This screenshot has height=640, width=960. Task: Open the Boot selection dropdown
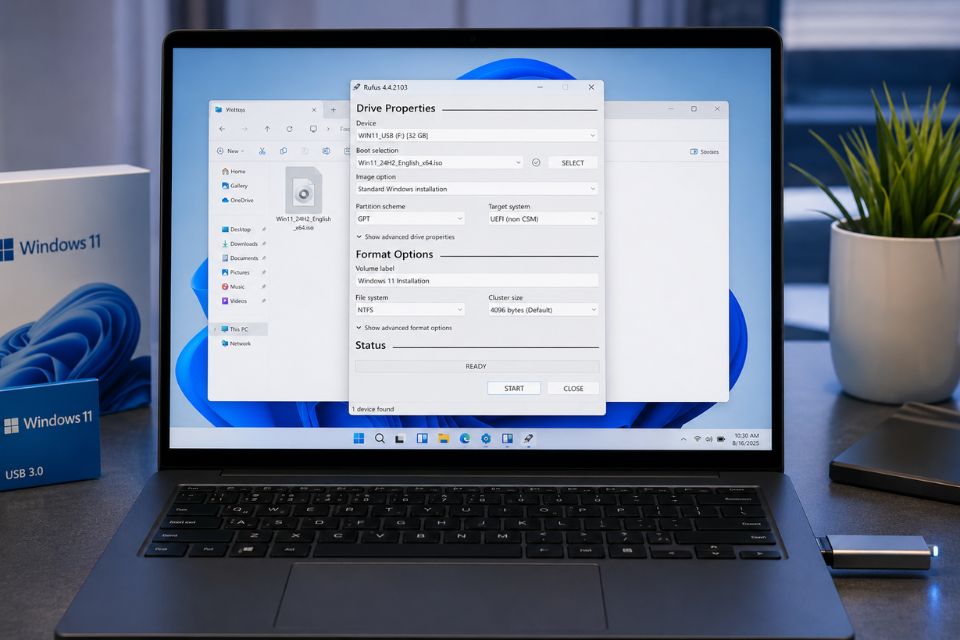coord(439,162)
